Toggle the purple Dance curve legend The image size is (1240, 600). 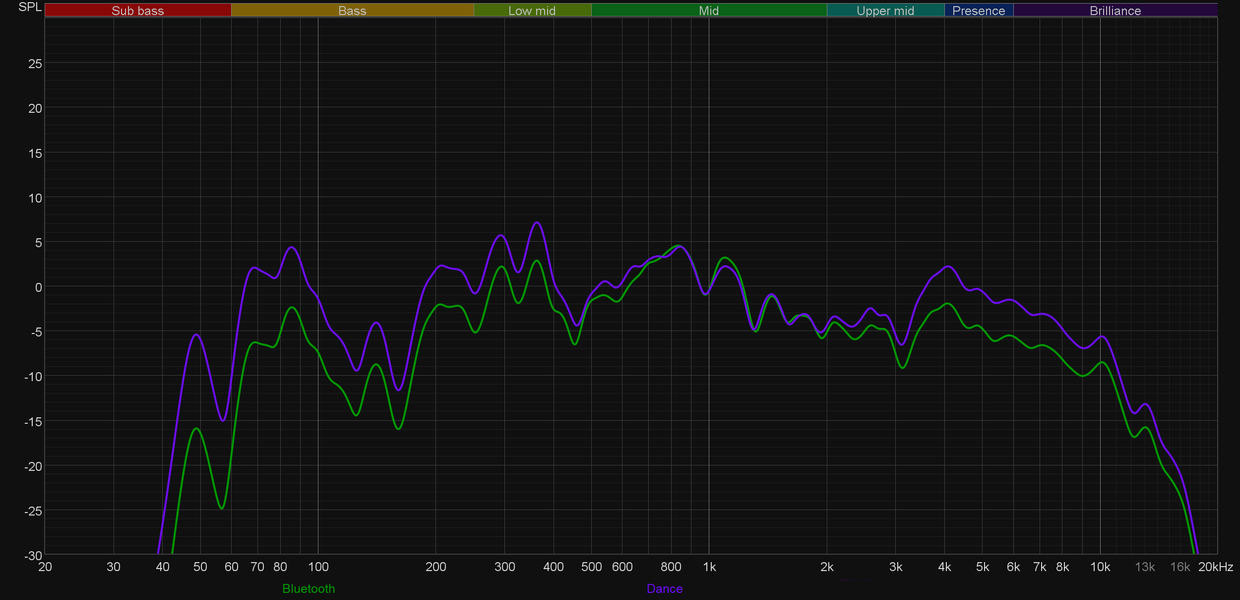665,589
